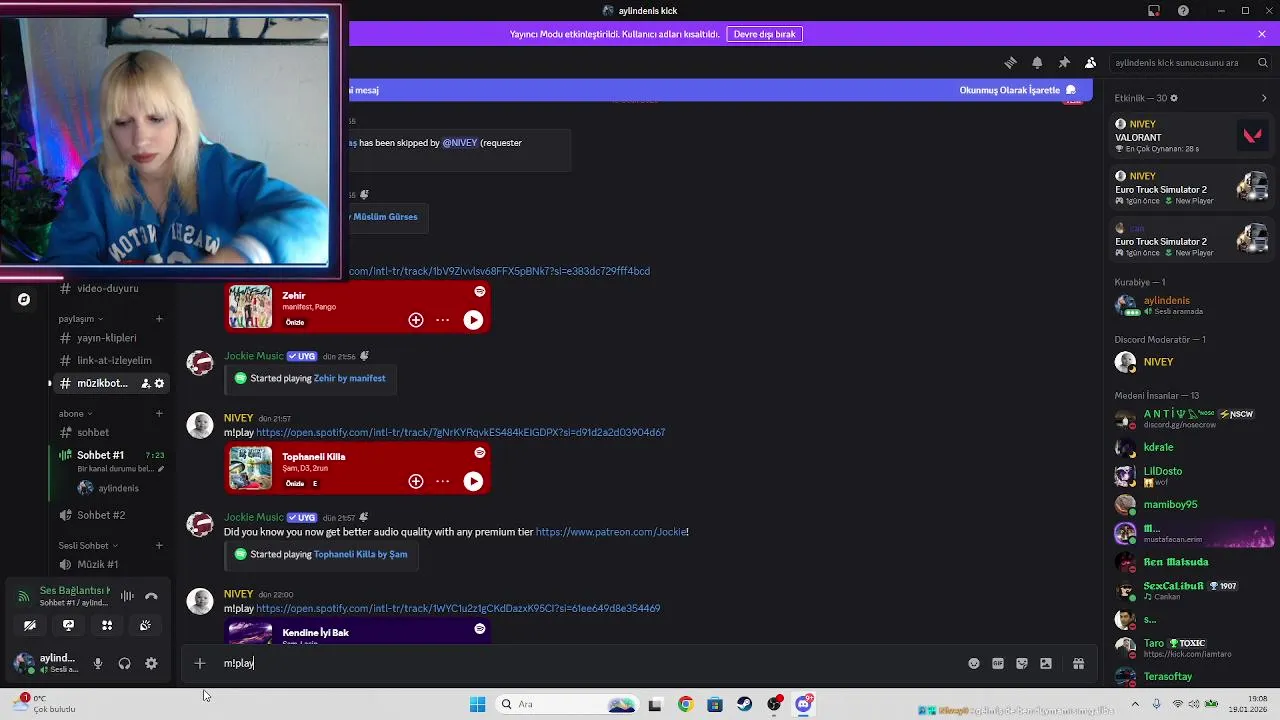Open the GIF picker
The height and width of the screenshot is (720, 1280).
(x=998, y=663)
